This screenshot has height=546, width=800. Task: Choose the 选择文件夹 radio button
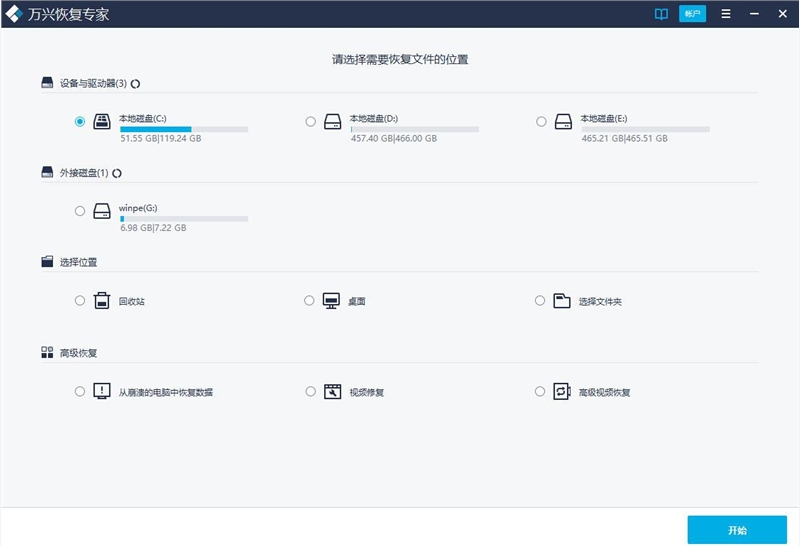pyautogui.click(x=540, y=301)
